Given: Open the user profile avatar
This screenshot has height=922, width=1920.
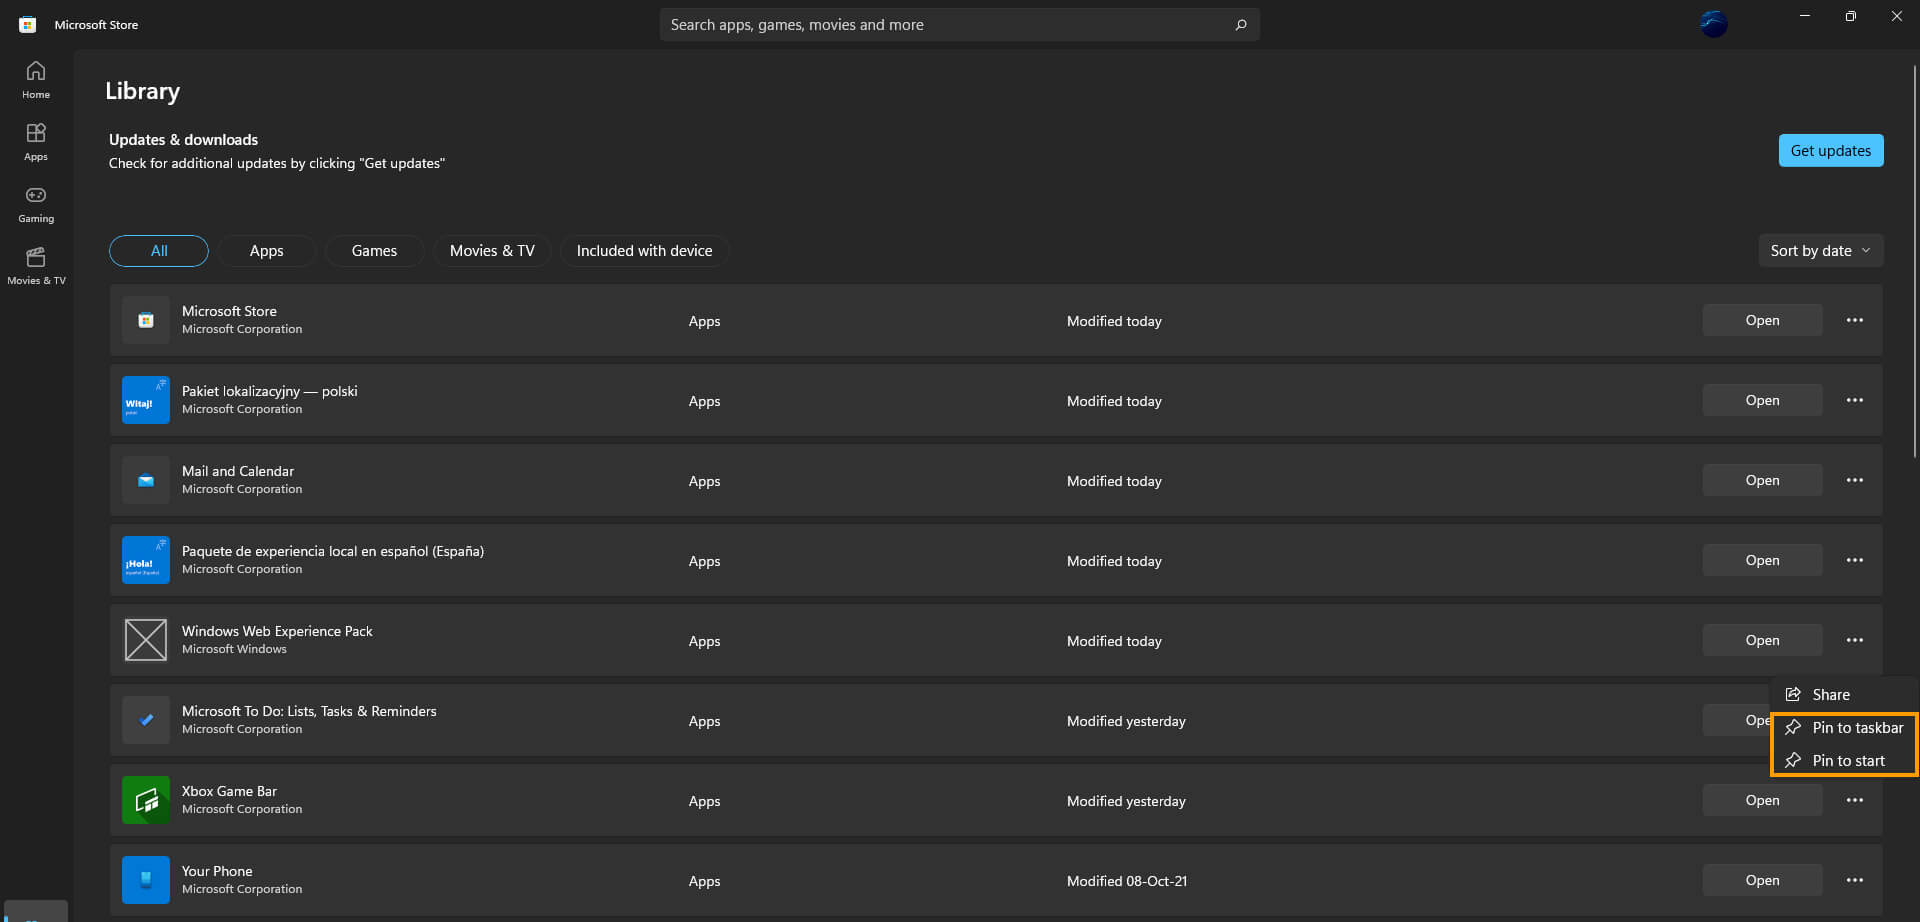Looking at the screenshot, I should click(1714, 23).
